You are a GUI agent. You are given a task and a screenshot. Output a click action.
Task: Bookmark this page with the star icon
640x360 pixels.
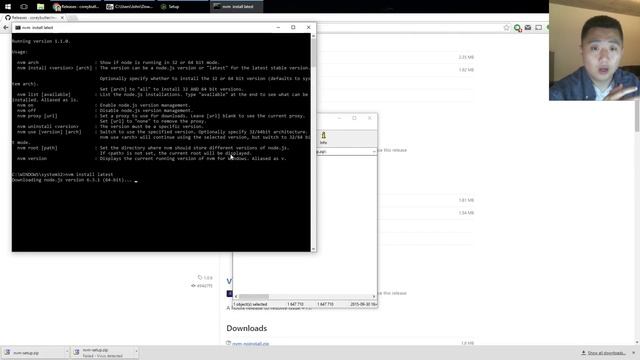(507, 28)
